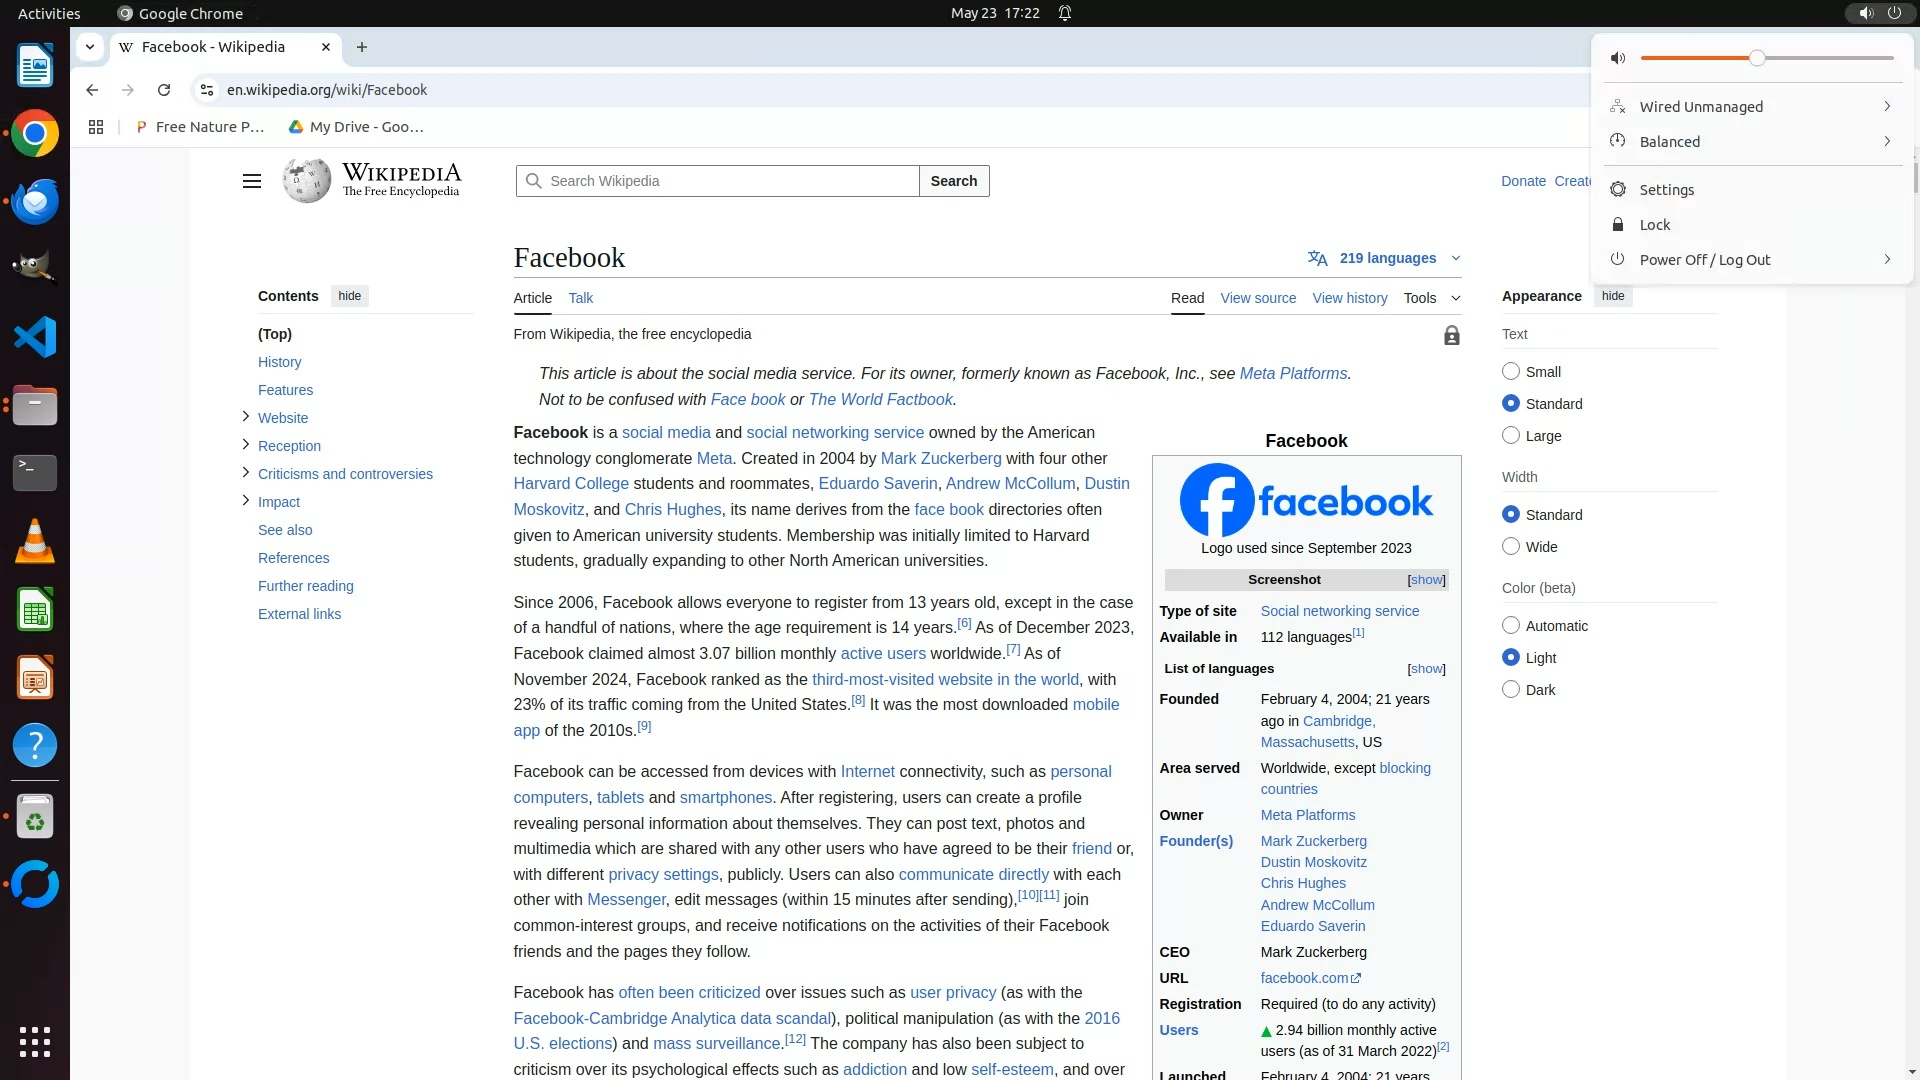Click the browser back arrow
Viewport: 1920px width, 1080px height.
pyautogui.click(x=92, y=90)
